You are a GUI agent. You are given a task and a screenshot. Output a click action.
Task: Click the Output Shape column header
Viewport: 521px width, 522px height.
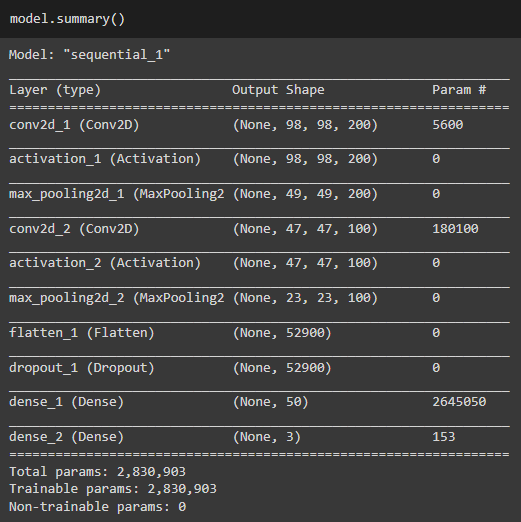(278, 90)
